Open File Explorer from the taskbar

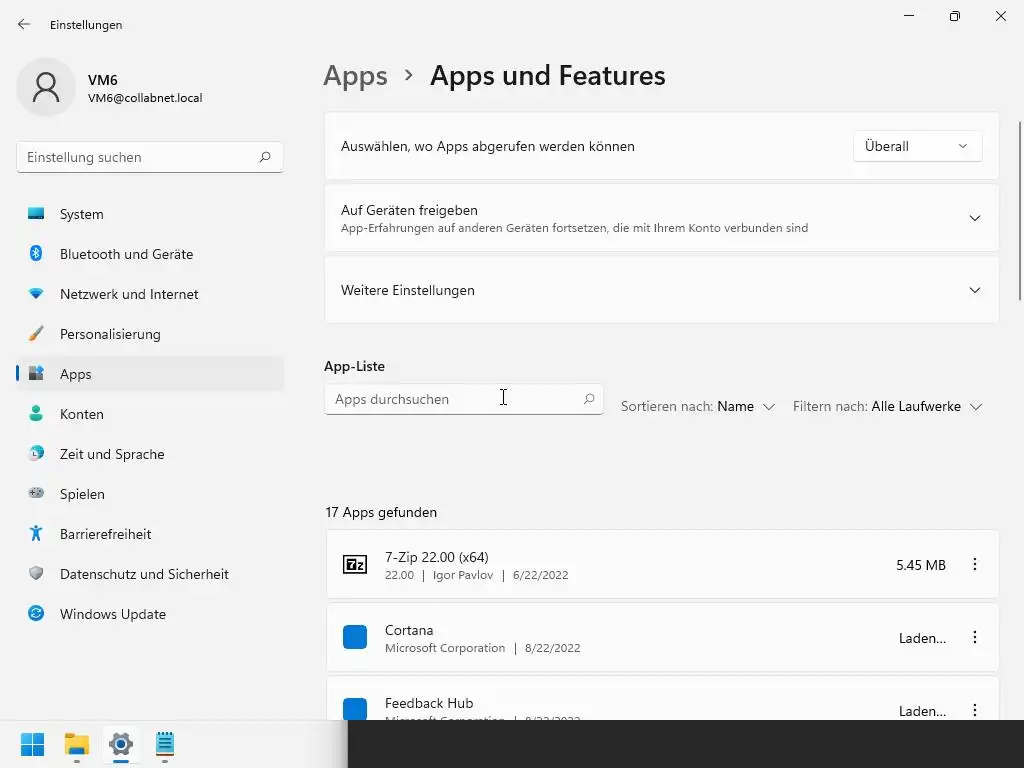point(77,744)
